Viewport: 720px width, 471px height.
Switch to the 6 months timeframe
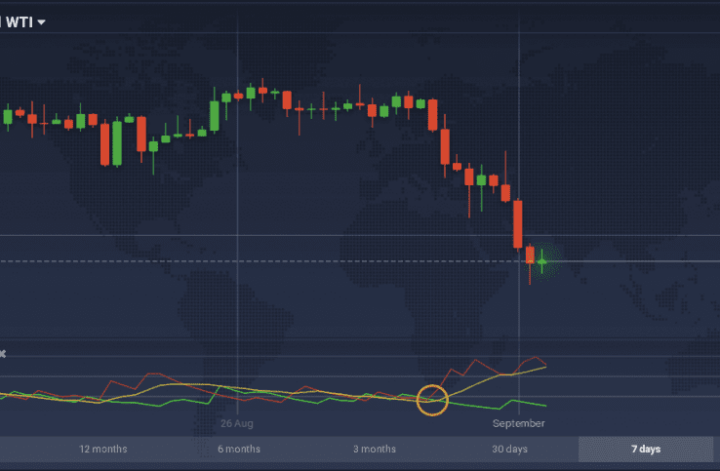[x=239, y=449]
